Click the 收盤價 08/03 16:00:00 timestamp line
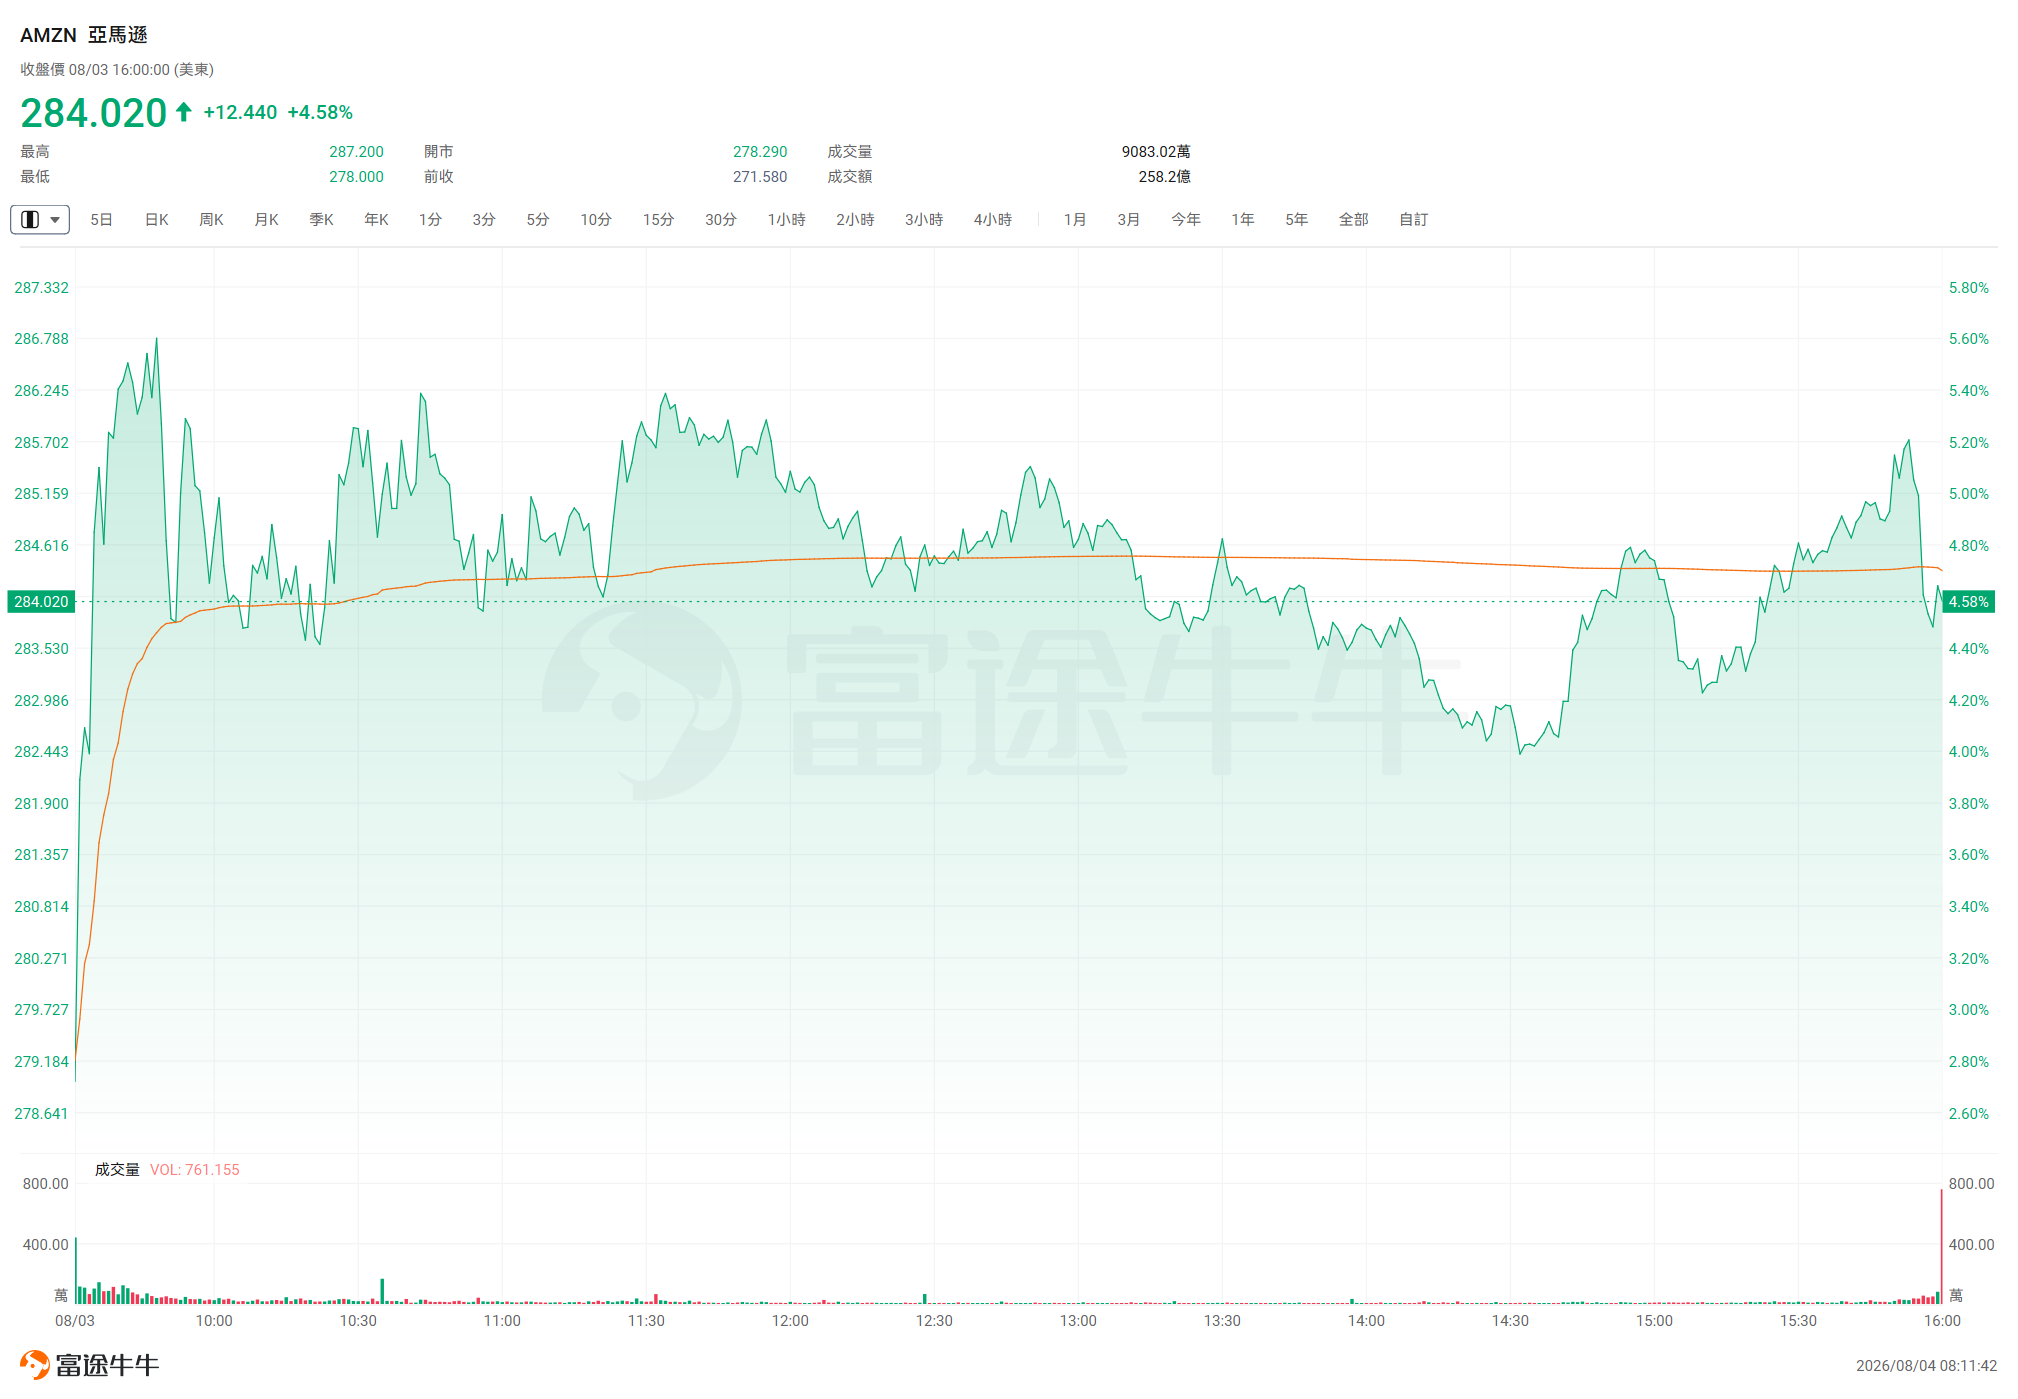Image resolution: width=2018 pixels, height=1399 pixels. [117, 69]
